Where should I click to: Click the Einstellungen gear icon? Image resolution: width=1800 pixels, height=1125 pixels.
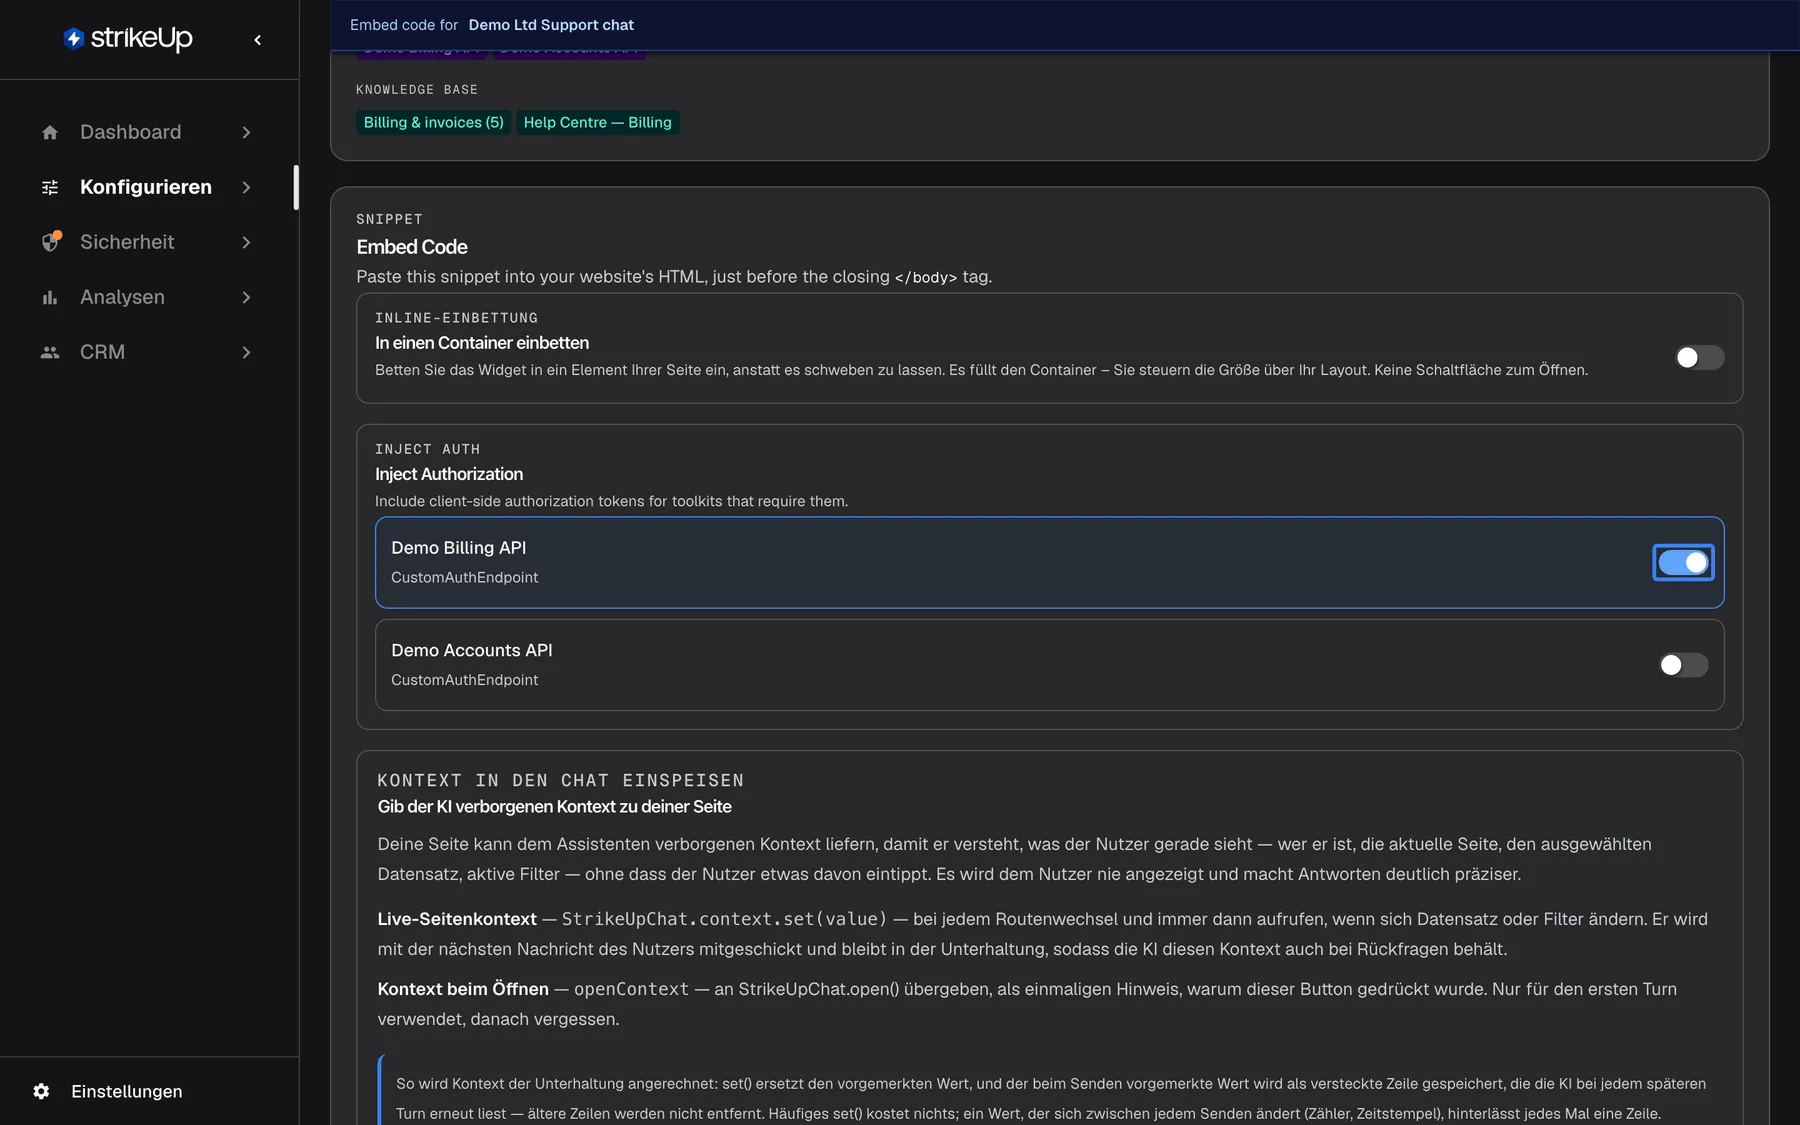coord(41,1091)
